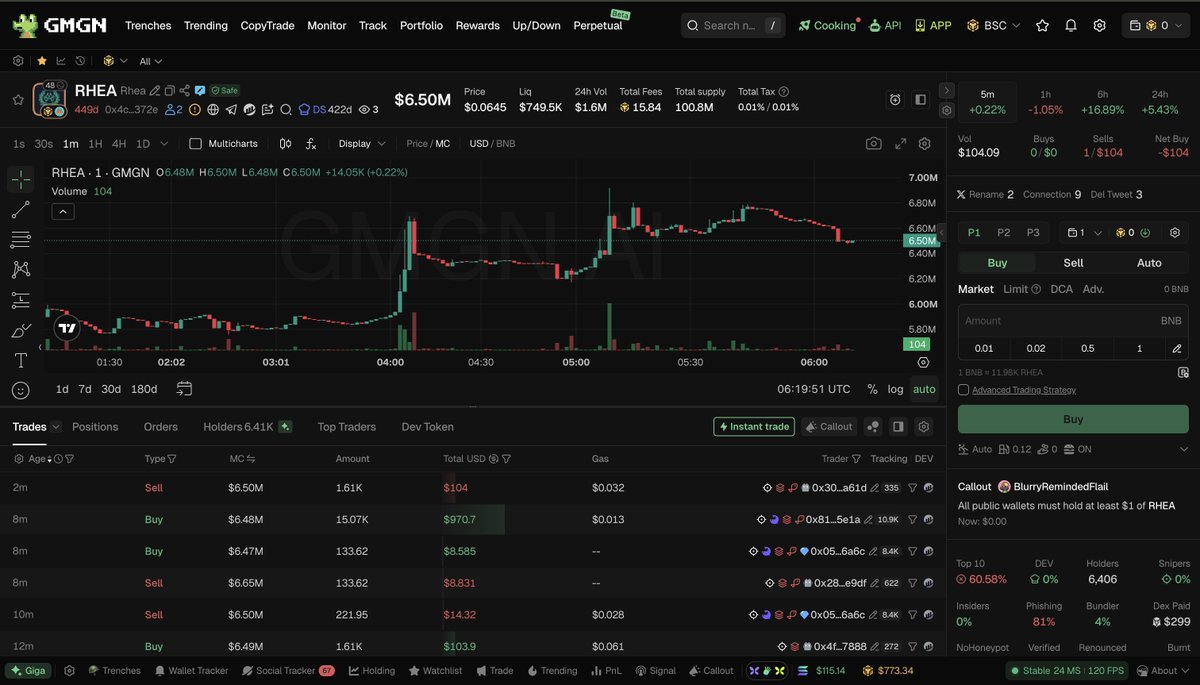
Task: Select the Sell tab
Action: [1073, 262]
